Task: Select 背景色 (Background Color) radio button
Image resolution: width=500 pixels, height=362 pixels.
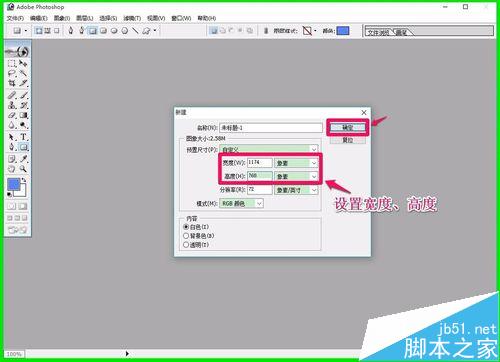Action: coord(186,236)
